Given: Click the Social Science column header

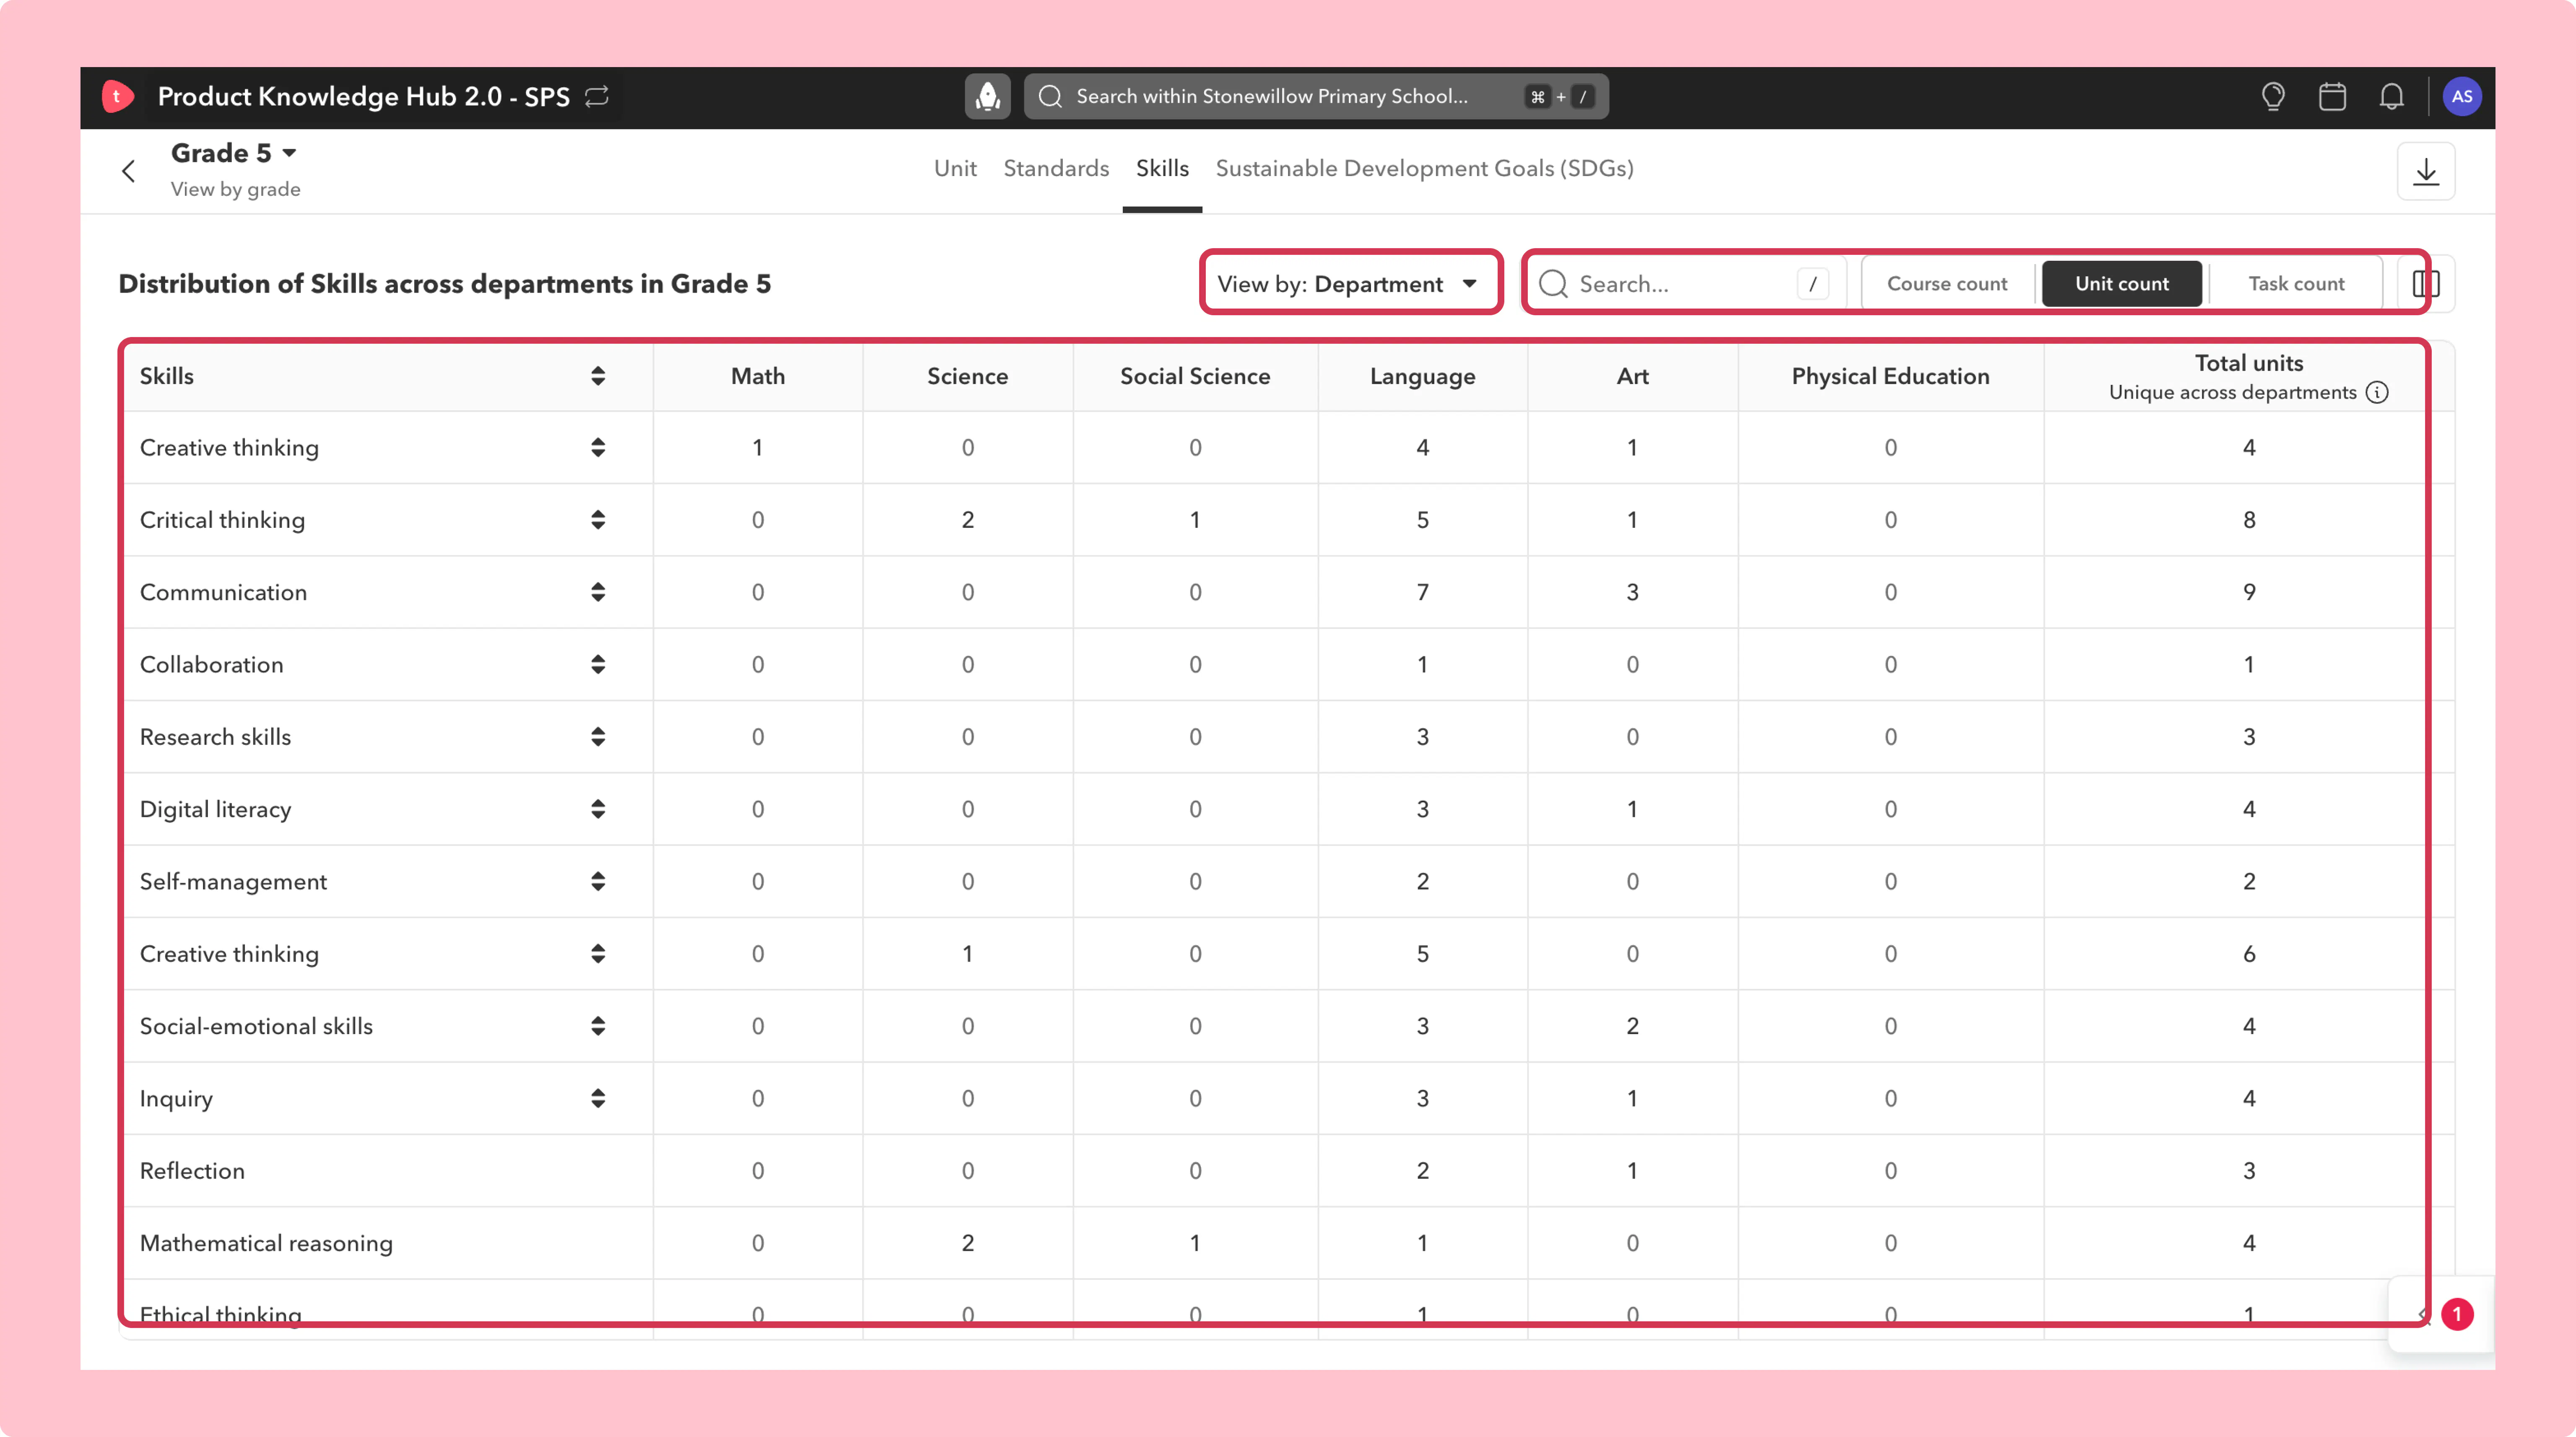Looking at the screenshot, I should pyautogui.click(x=1195, y=376).
